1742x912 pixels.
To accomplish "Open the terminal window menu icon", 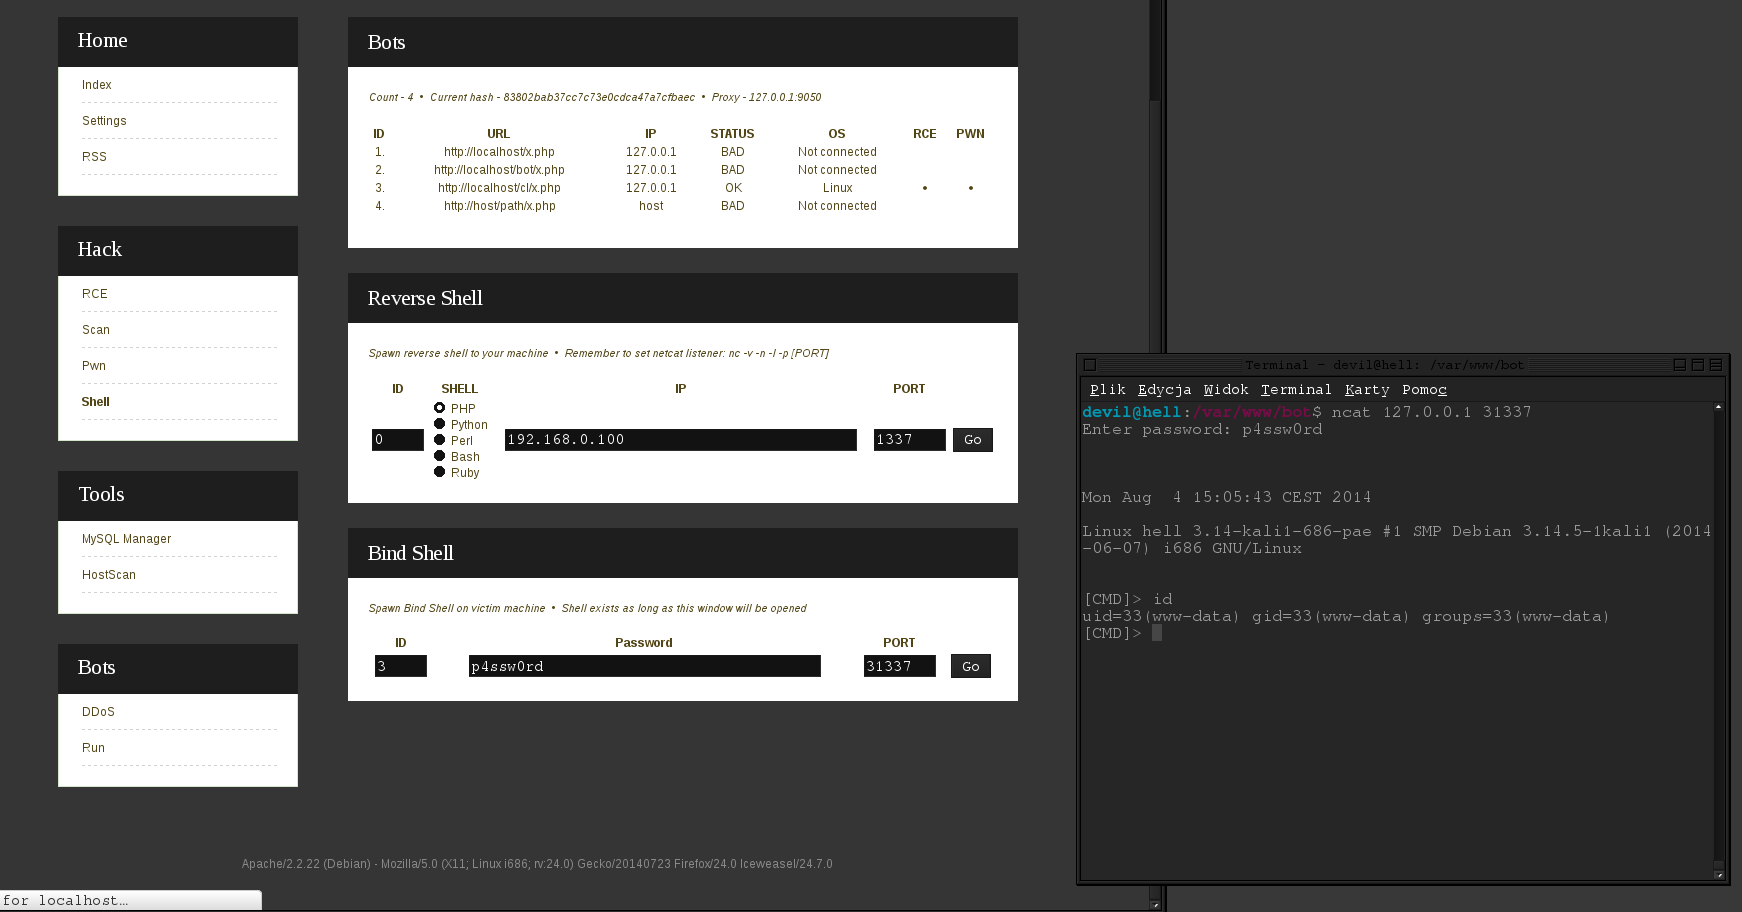I will pos(1090,365).
